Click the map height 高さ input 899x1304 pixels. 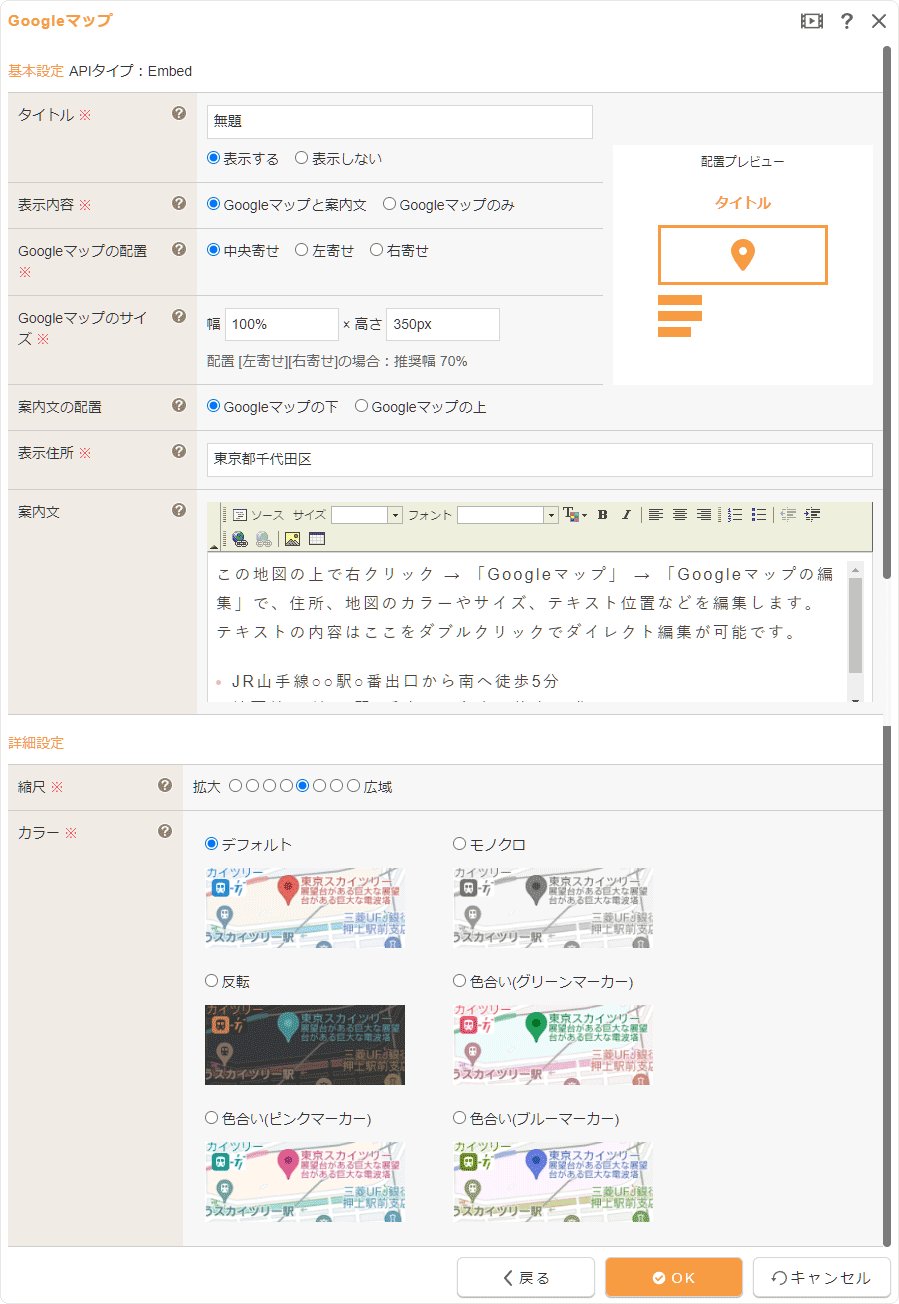pos(443,324)
